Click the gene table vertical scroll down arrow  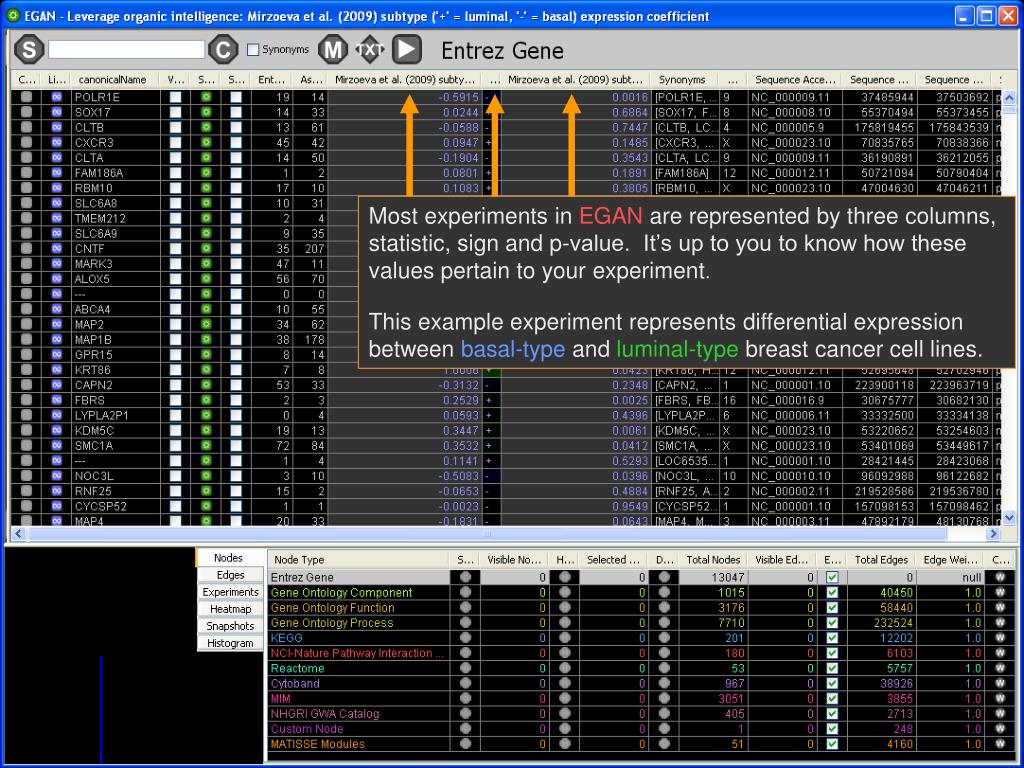(1009, 517)
